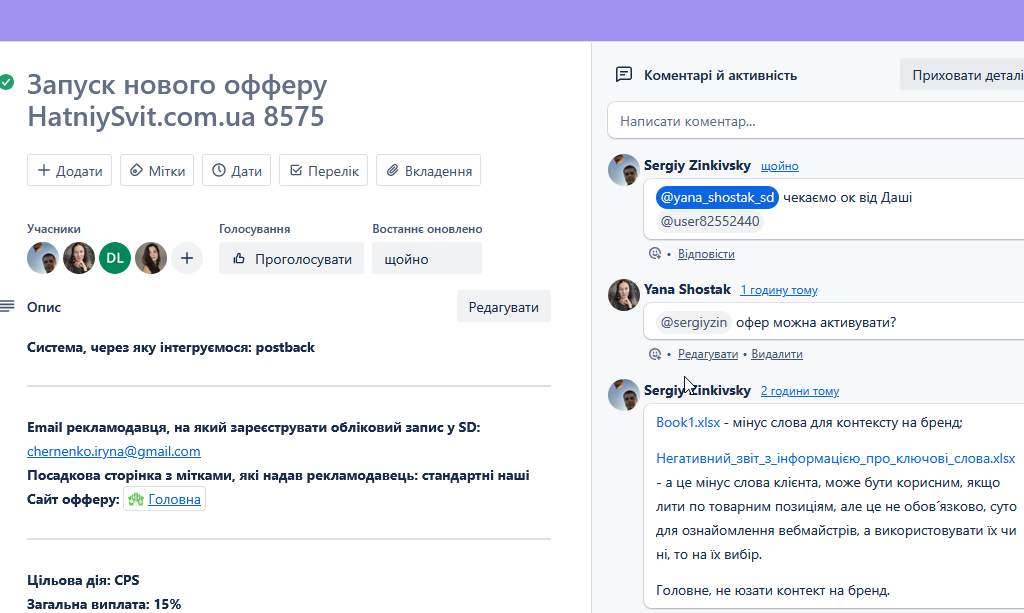Click the text 'Загальна виплата: 15%'
Screen dimensions: 1024x613
(104, 604)
